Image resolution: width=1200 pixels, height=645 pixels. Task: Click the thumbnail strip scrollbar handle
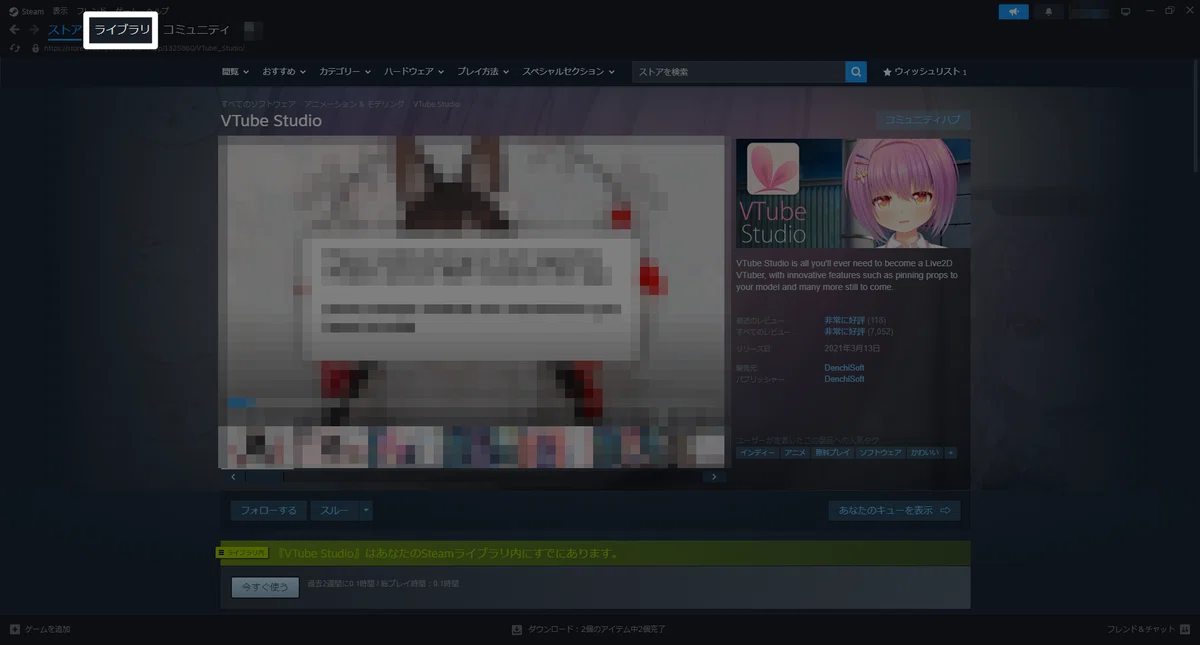pyautogui.click(x=265, y=477)
